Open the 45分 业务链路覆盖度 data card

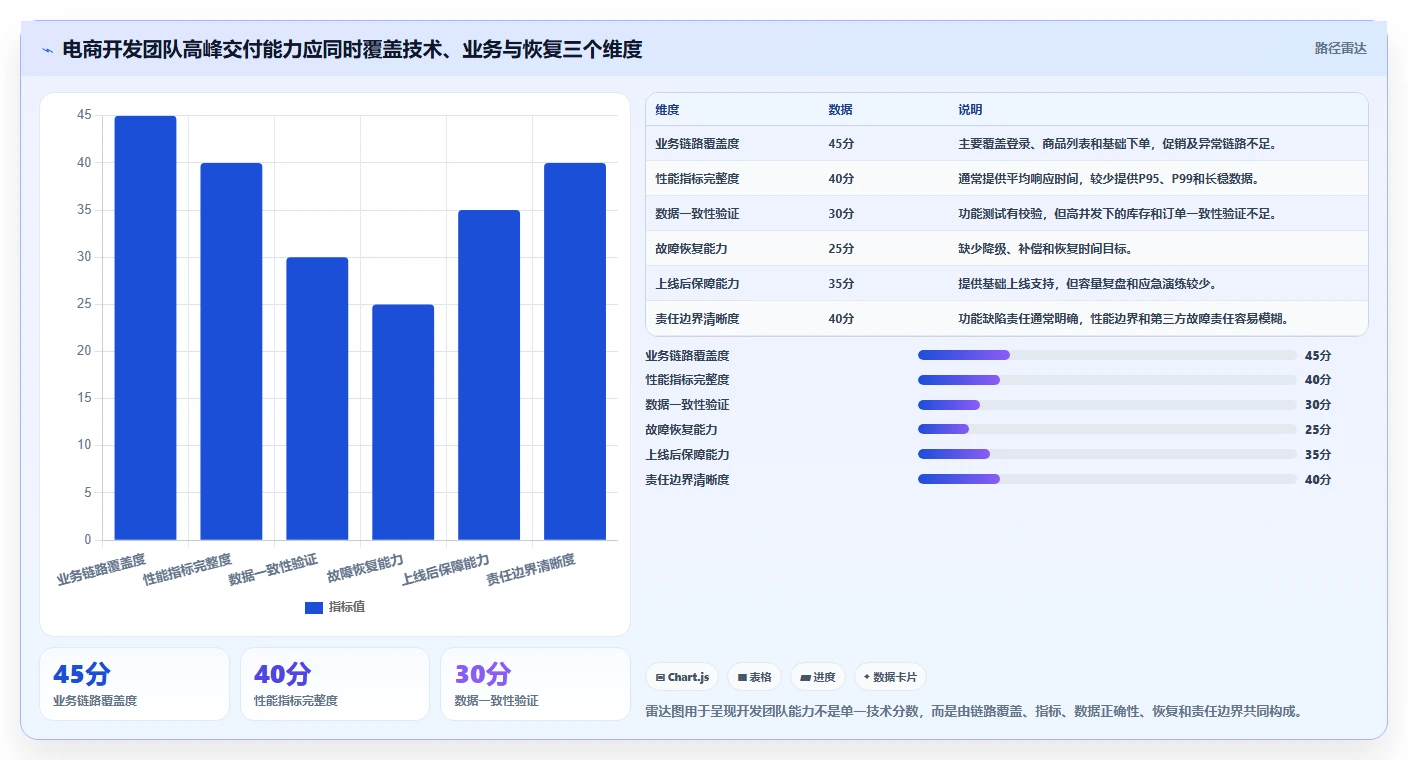click(x=135, y=684)
